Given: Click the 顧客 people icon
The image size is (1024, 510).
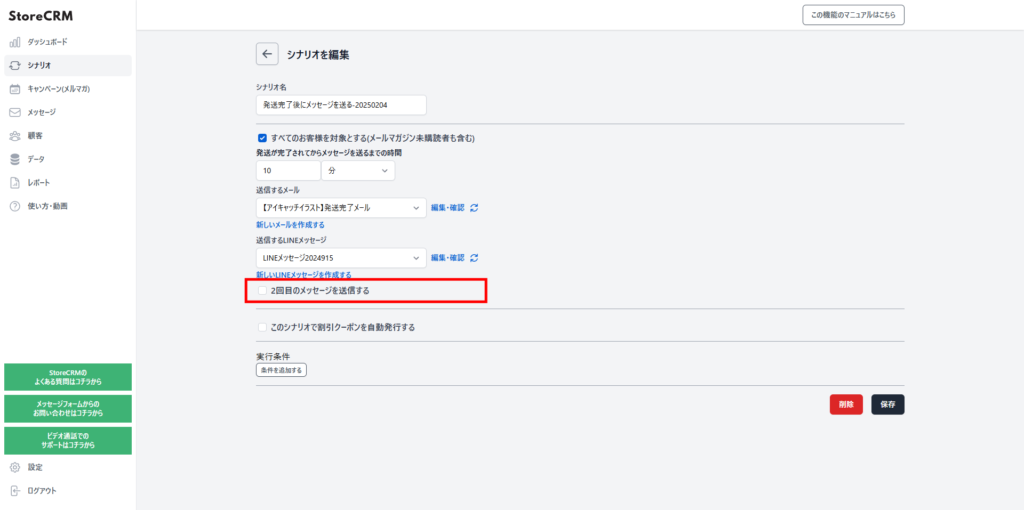Looking at the screenshot, I should 15,136.
